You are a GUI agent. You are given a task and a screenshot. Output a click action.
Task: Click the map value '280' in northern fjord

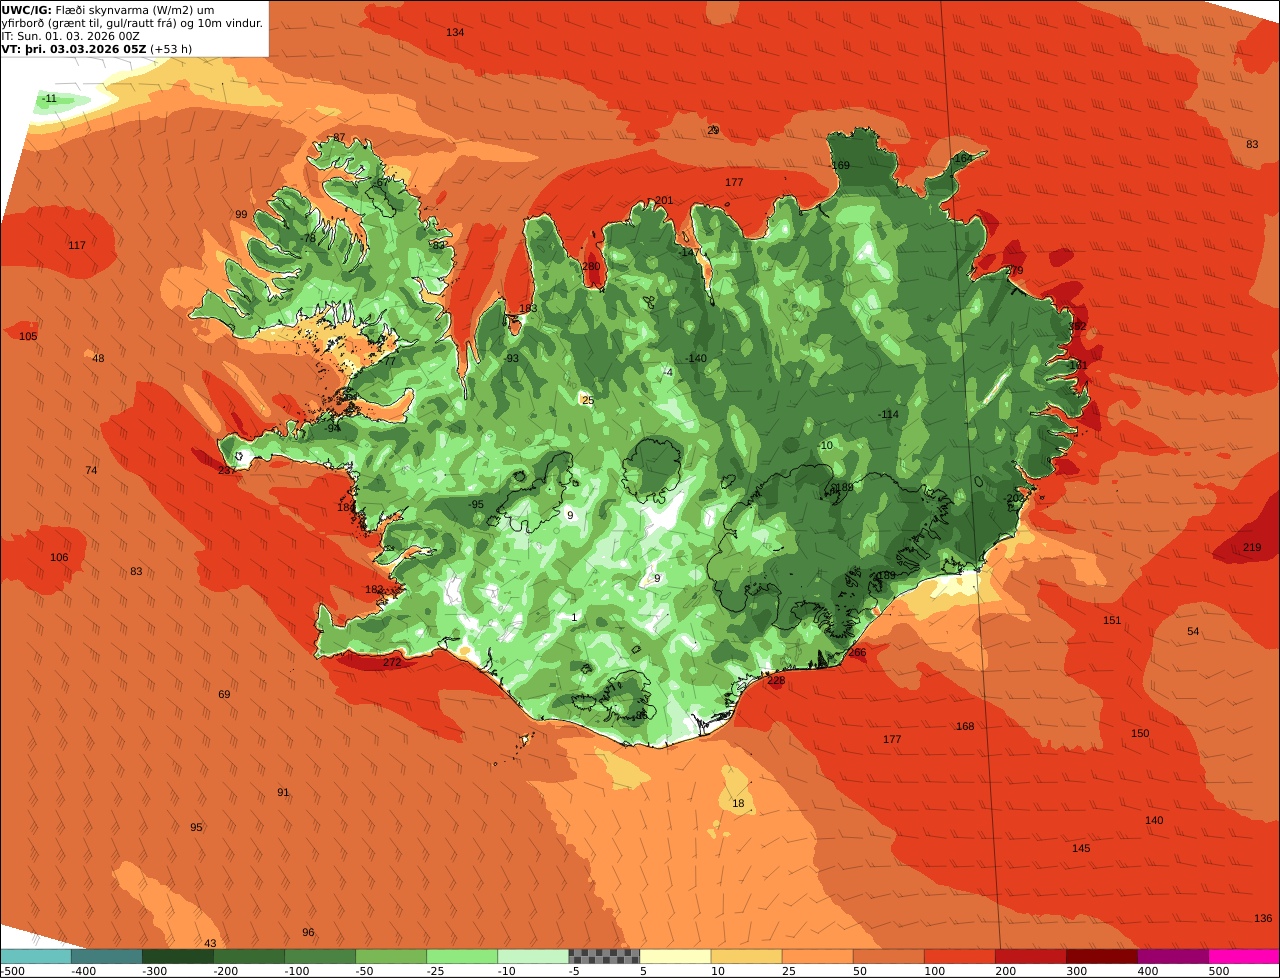[591, 266]
